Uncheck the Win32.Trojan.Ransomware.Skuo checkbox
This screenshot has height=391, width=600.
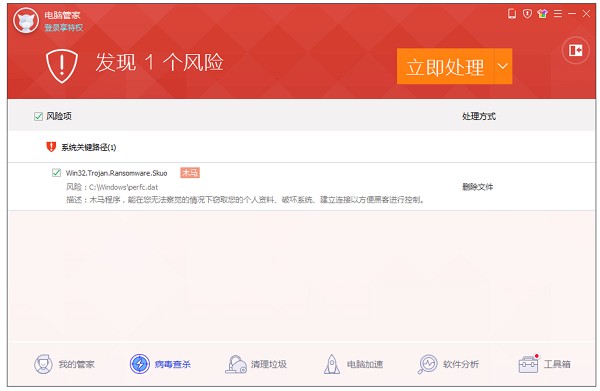56,173
